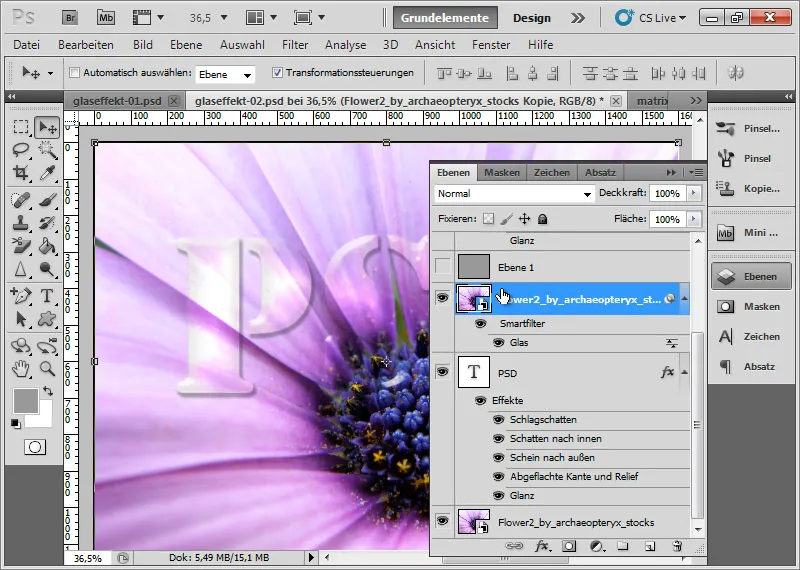Viewport: 800px width, 570px height.
Task: Select the Clone Stamp tool
Action: (20, 222)
